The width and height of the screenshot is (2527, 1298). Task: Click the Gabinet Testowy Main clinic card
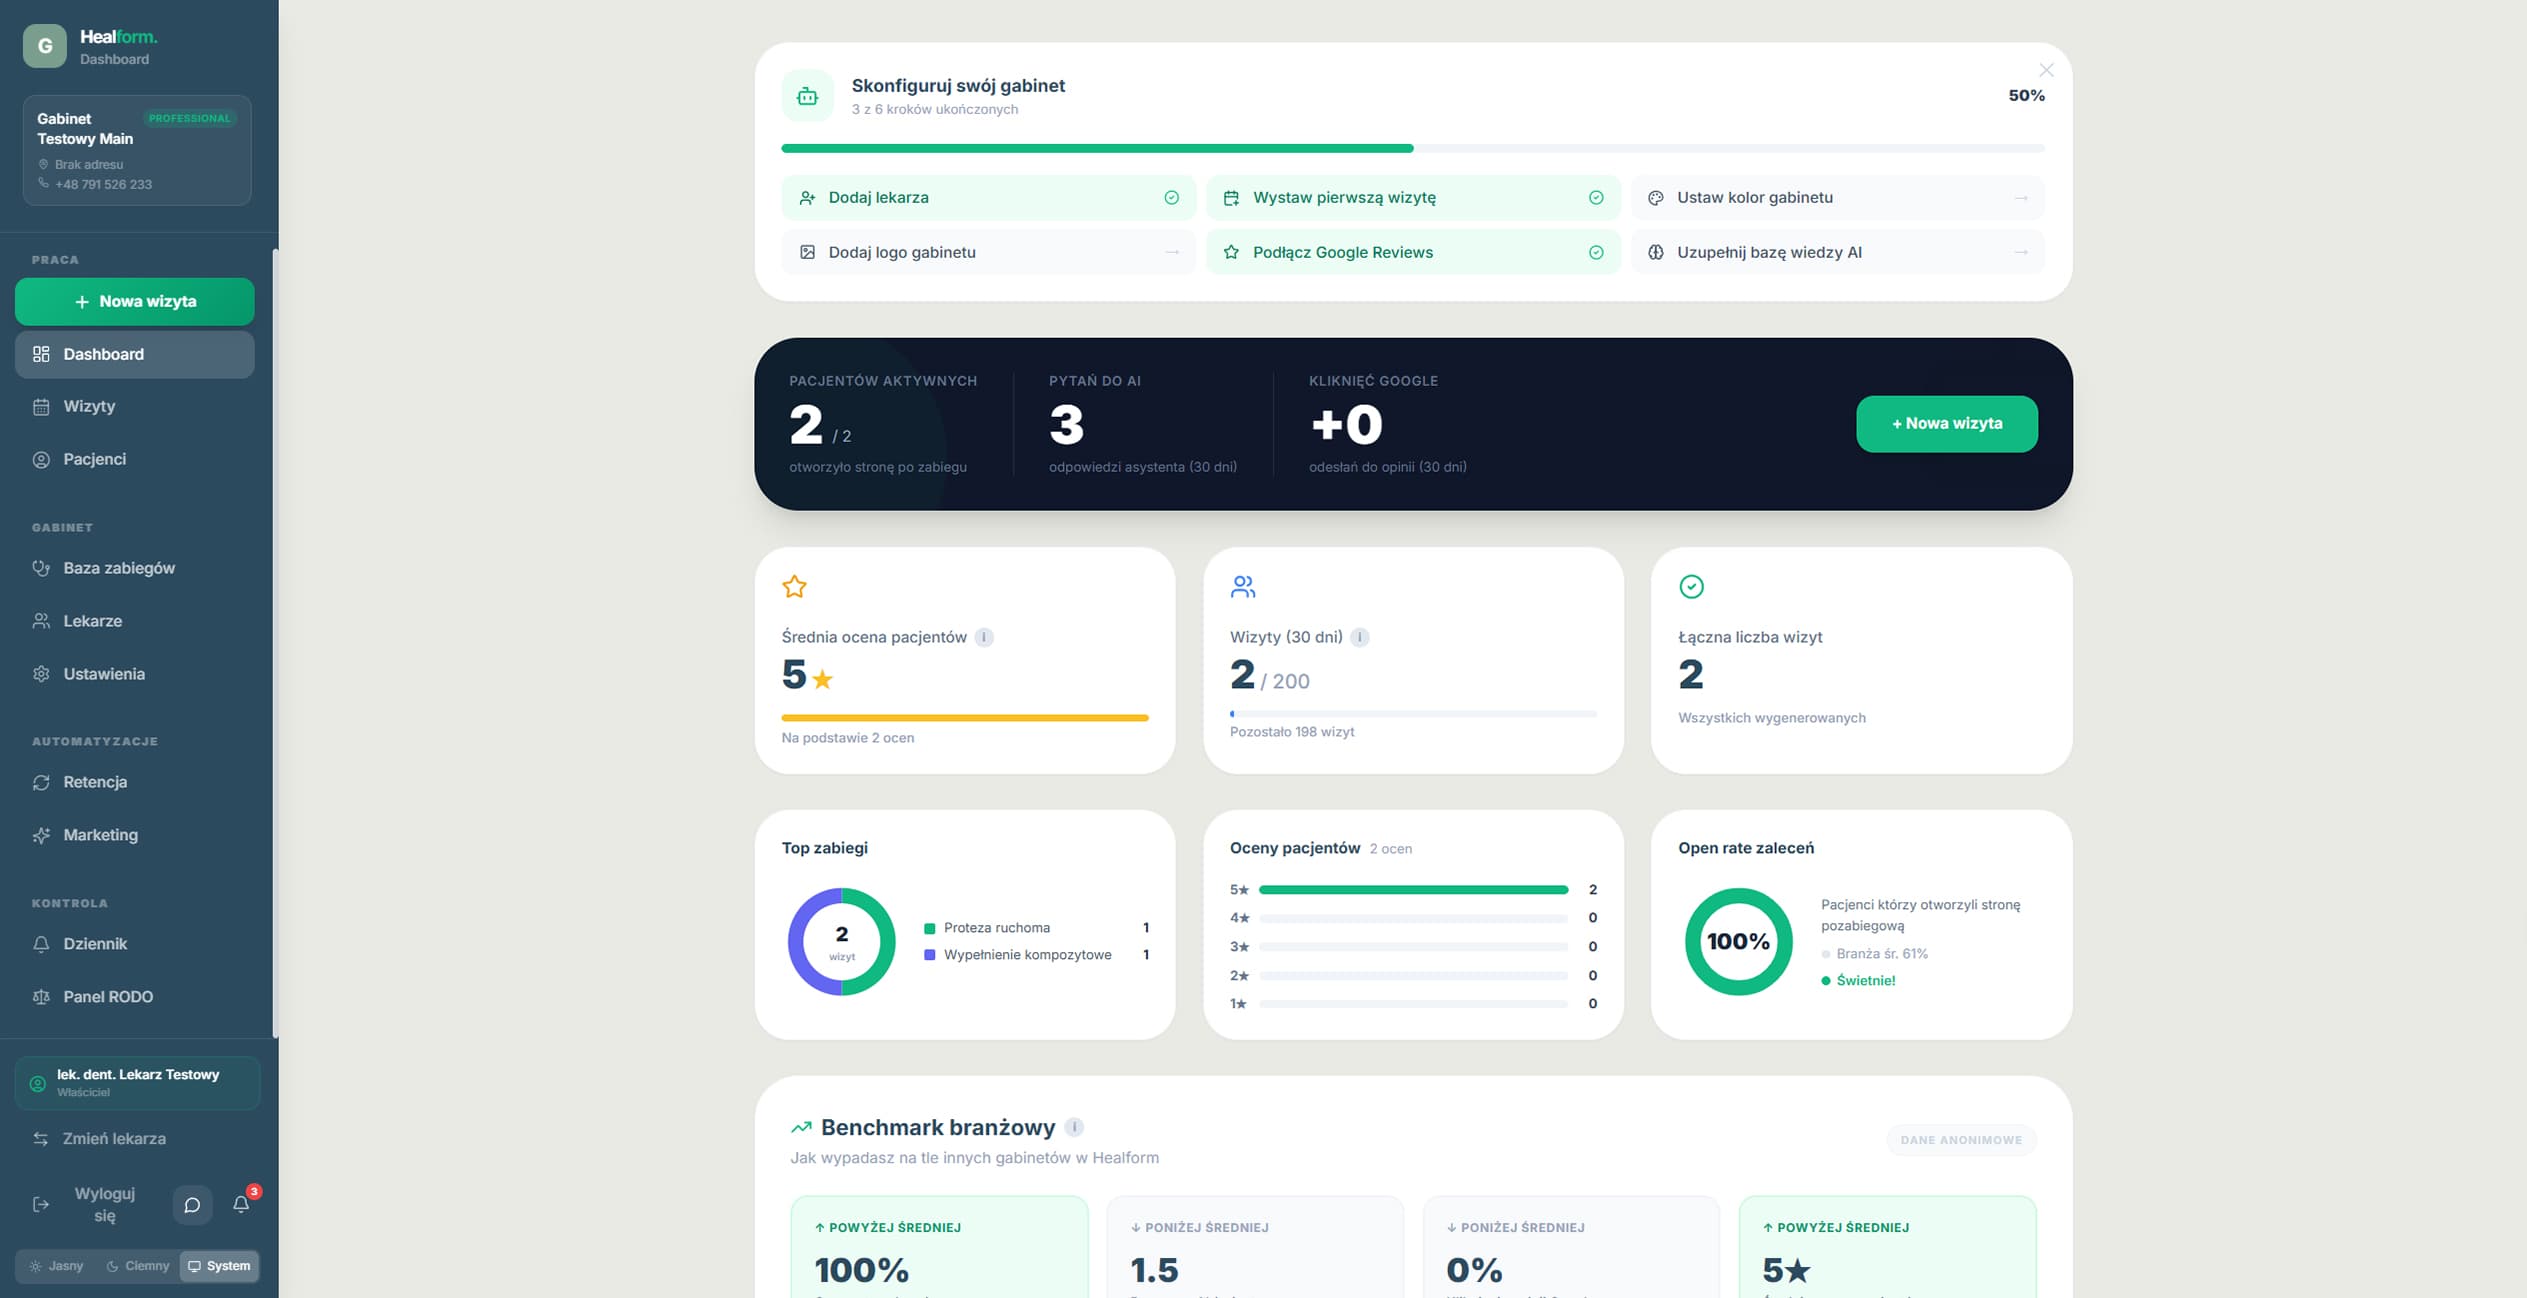coord(137,150)
